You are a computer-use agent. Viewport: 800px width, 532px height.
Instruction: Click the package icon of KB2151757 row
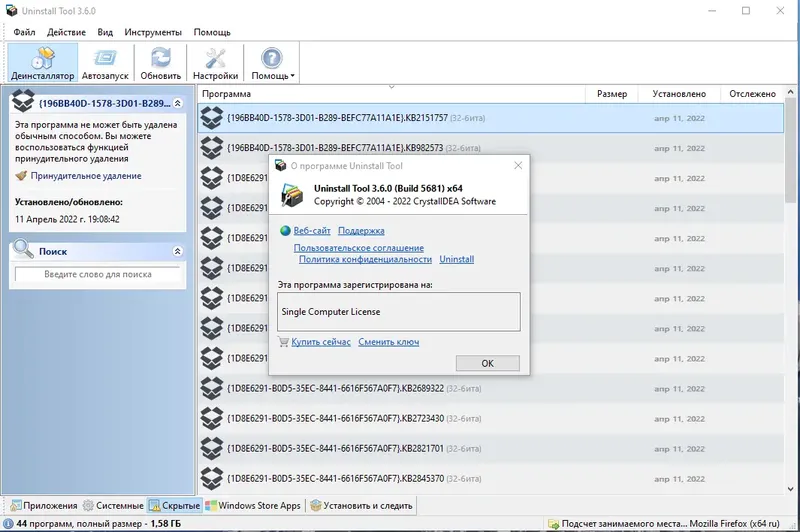pyautogui.click(x=212, y=118)
